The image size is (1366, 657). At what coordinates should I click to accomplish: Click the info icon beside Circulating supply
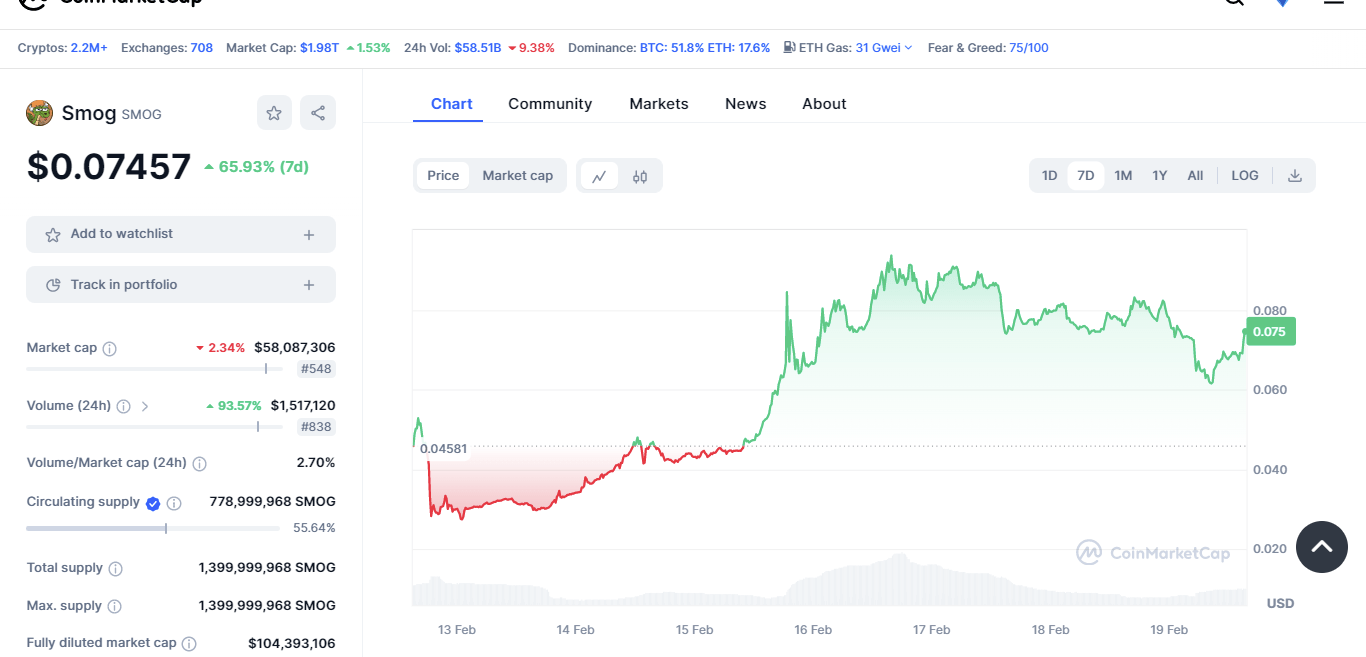[174, 503]
